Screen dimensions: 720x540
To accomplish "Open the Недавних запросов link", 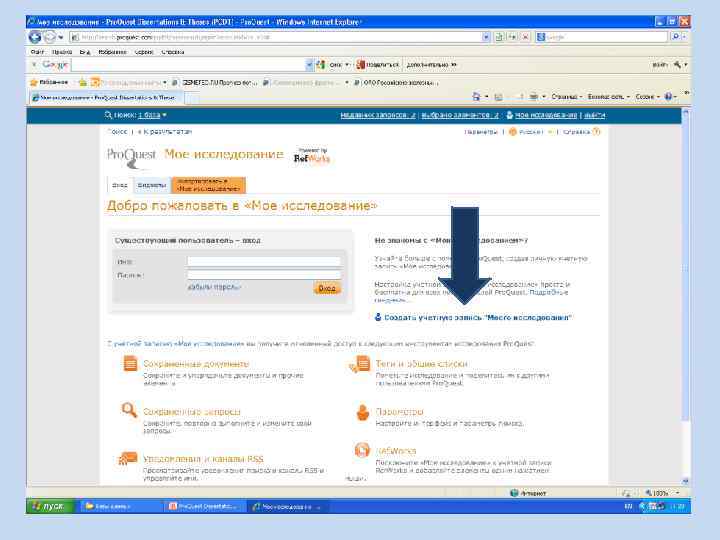I will coord(378,115).
